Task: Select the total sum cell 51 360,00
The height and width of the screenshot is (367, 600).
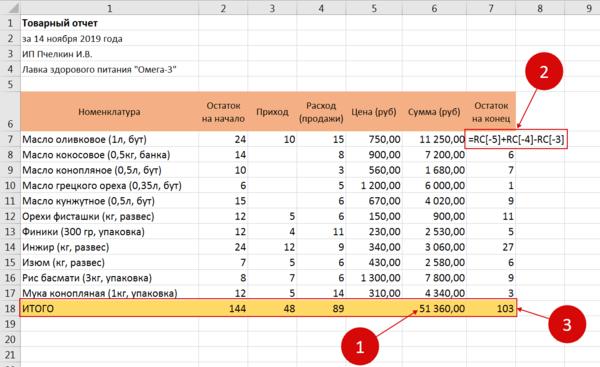Action: coord(434,308)
